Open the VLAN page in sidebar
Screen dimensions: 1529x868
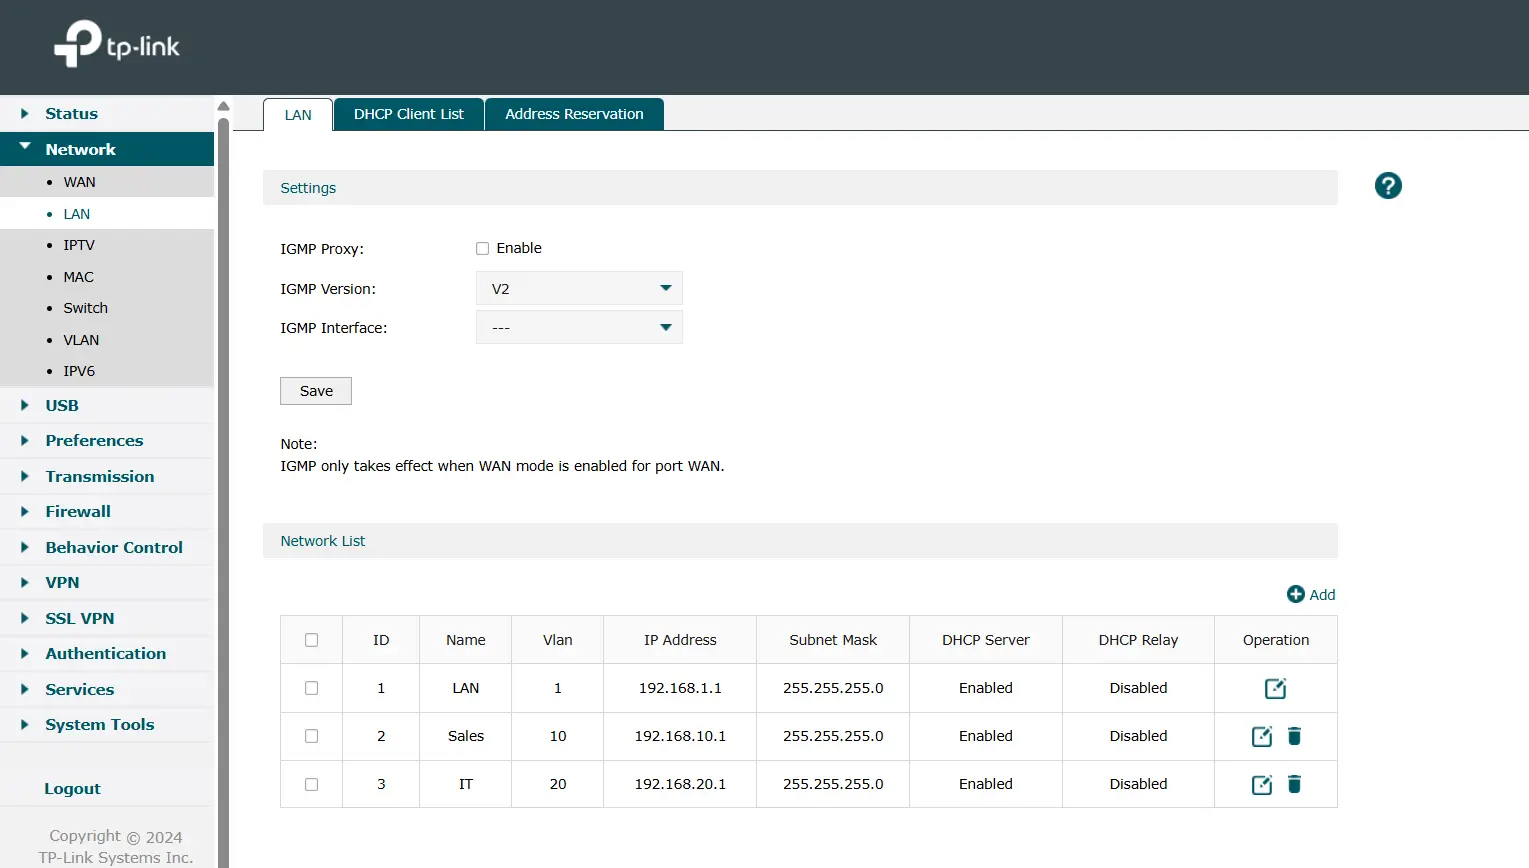tap(81, 340)
